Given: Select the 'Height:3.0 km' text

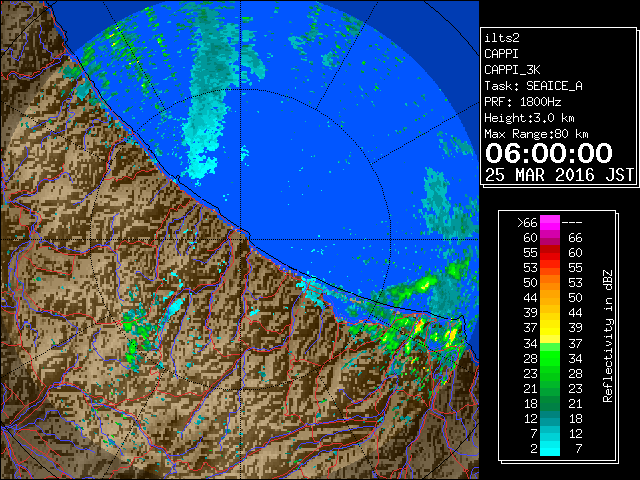Looking at the screenshot, I should 529,118.
